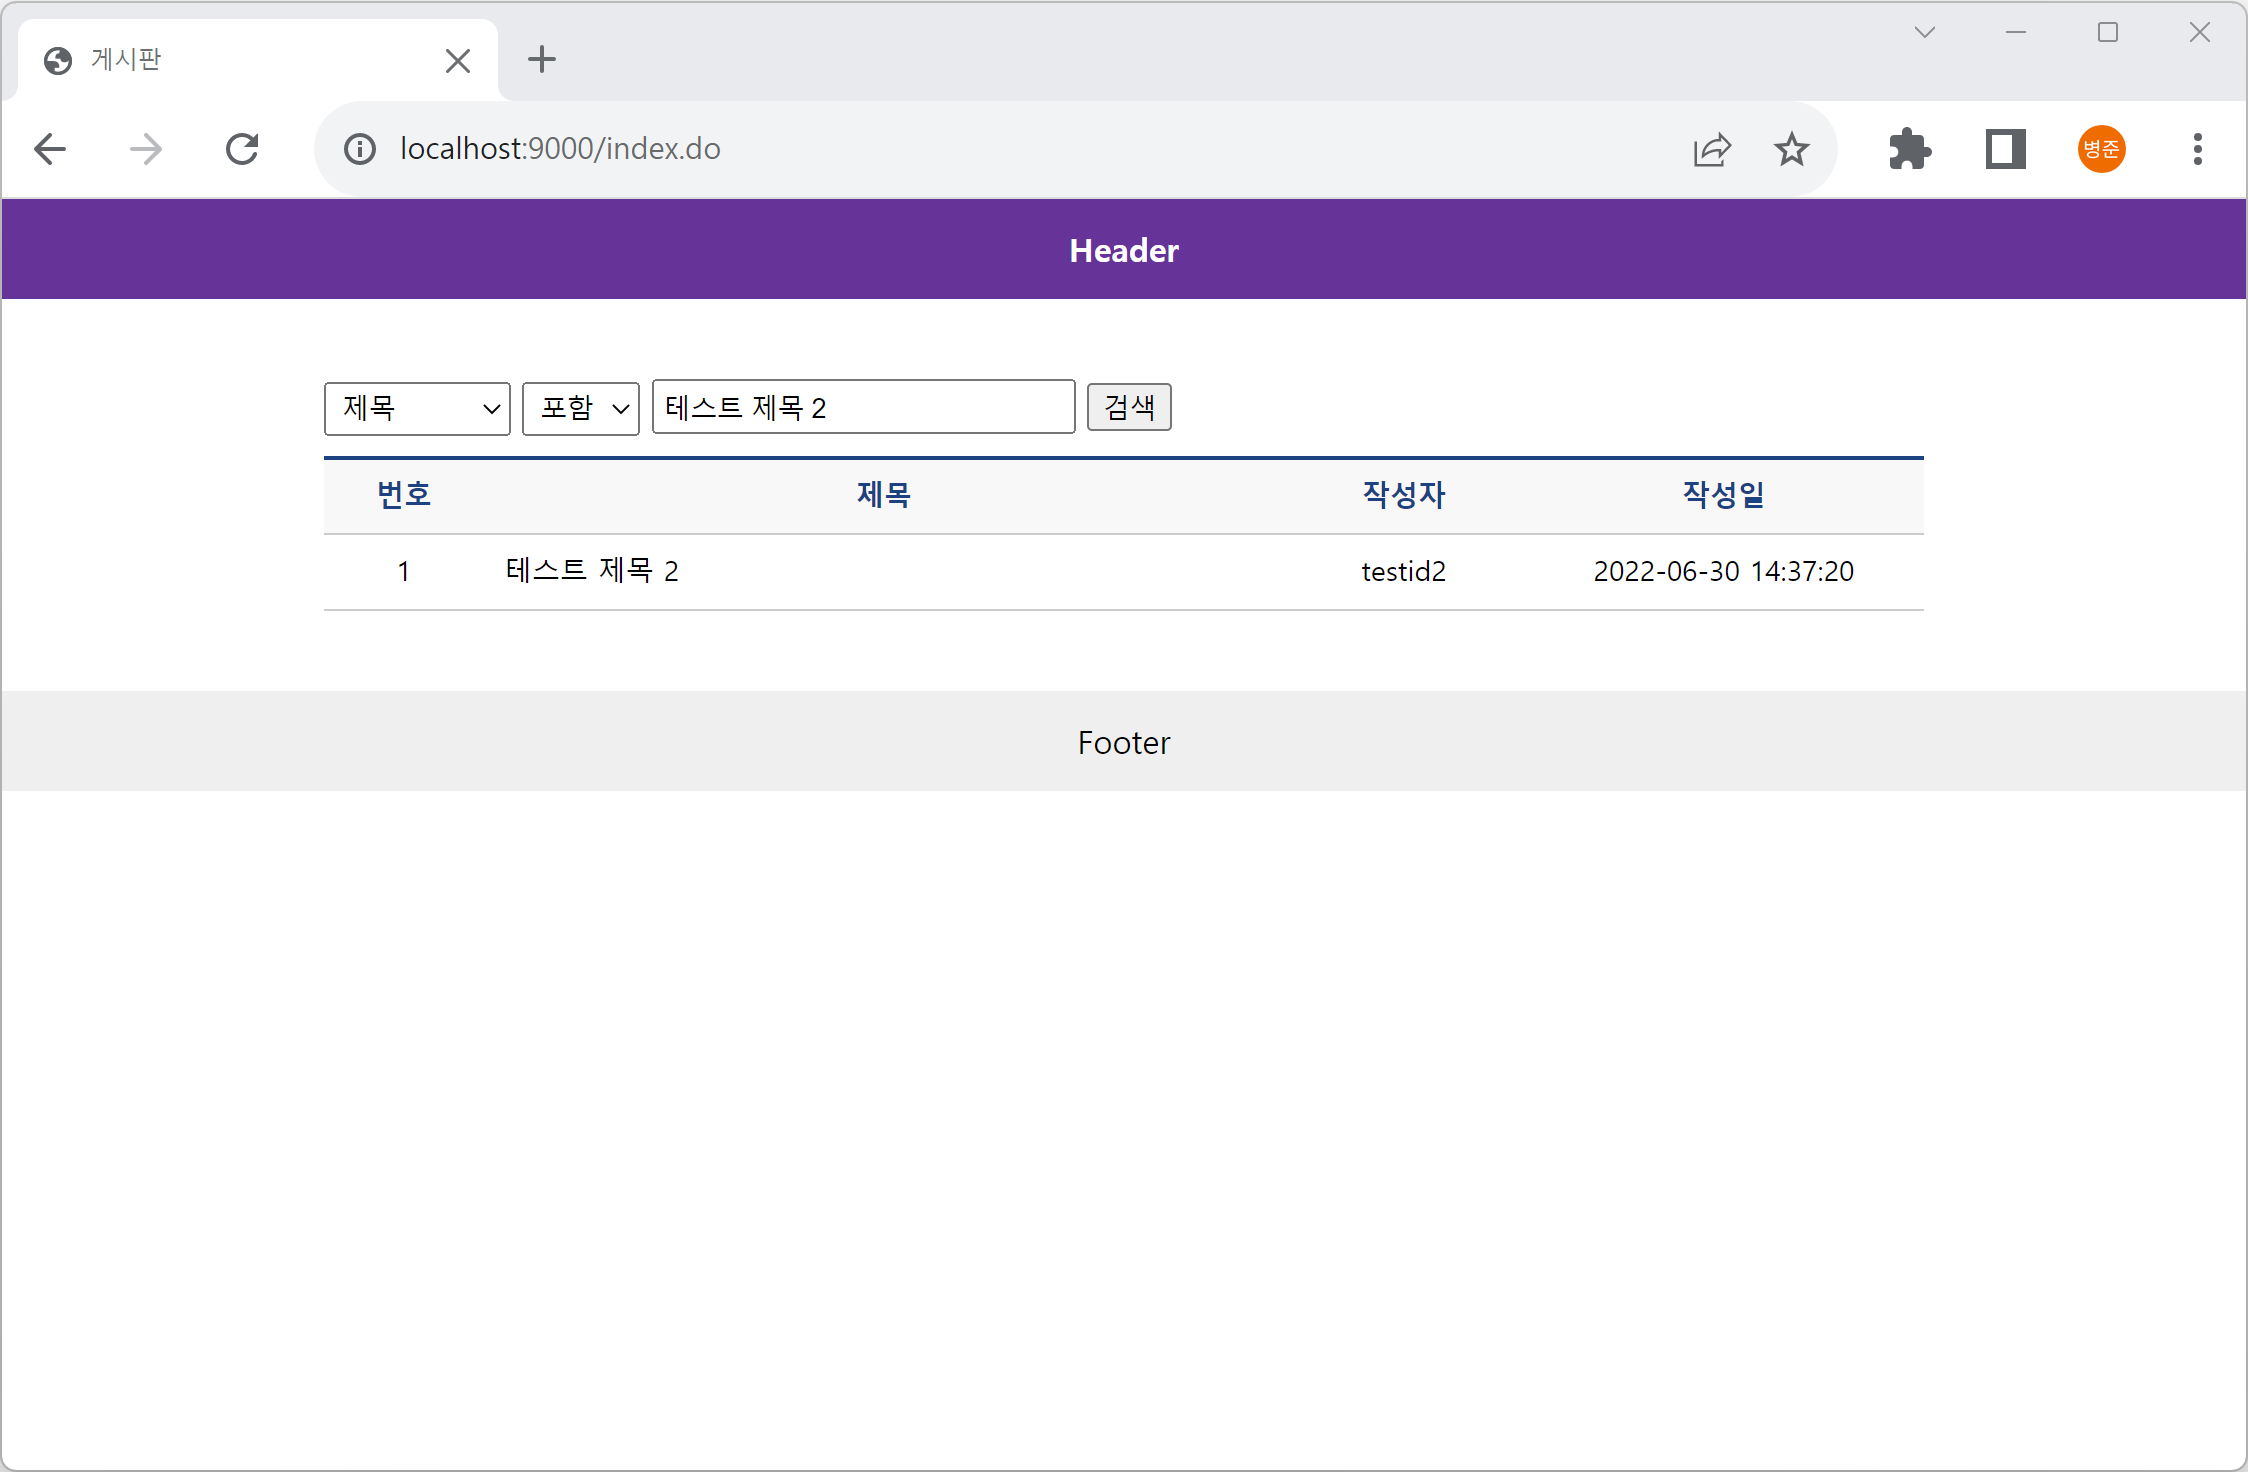This screenshot has height=1472, width=2248.
Task: Click the browser forward arrow
Action: pos(146,149)
